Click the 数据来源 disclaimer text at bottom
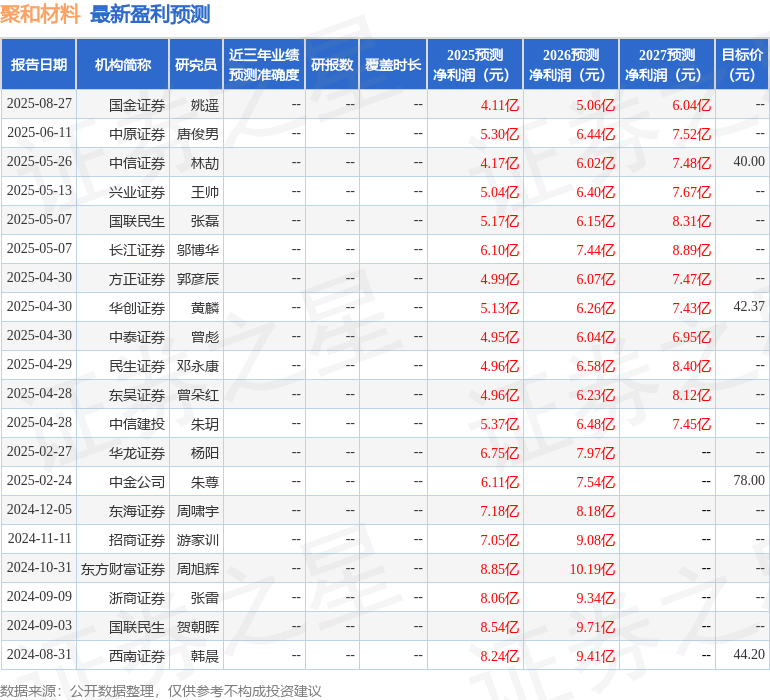This screenshot has height=700, width=770. tap(161, 690)
